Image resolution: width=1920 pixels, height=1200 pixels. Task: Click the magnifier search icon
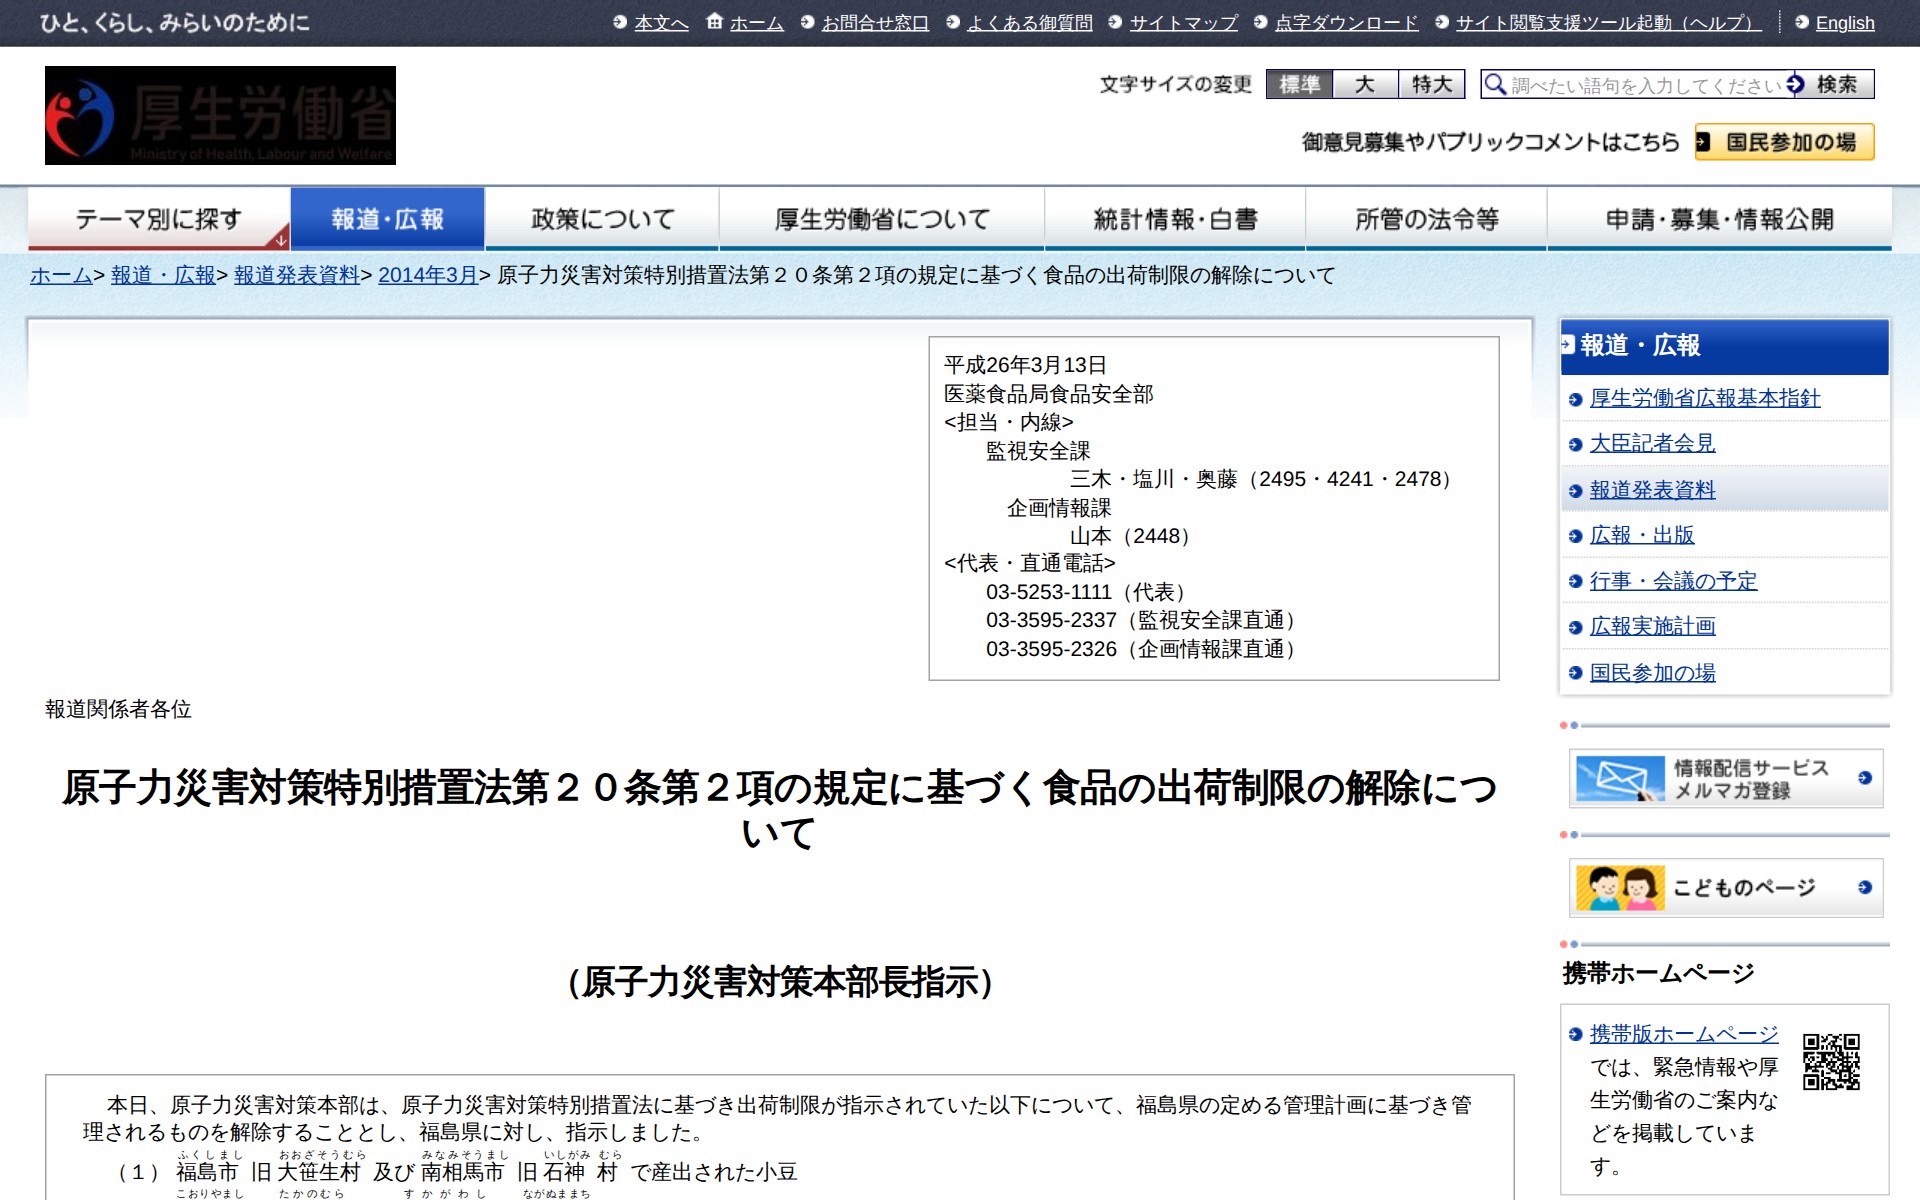[x=1495, y=84]
